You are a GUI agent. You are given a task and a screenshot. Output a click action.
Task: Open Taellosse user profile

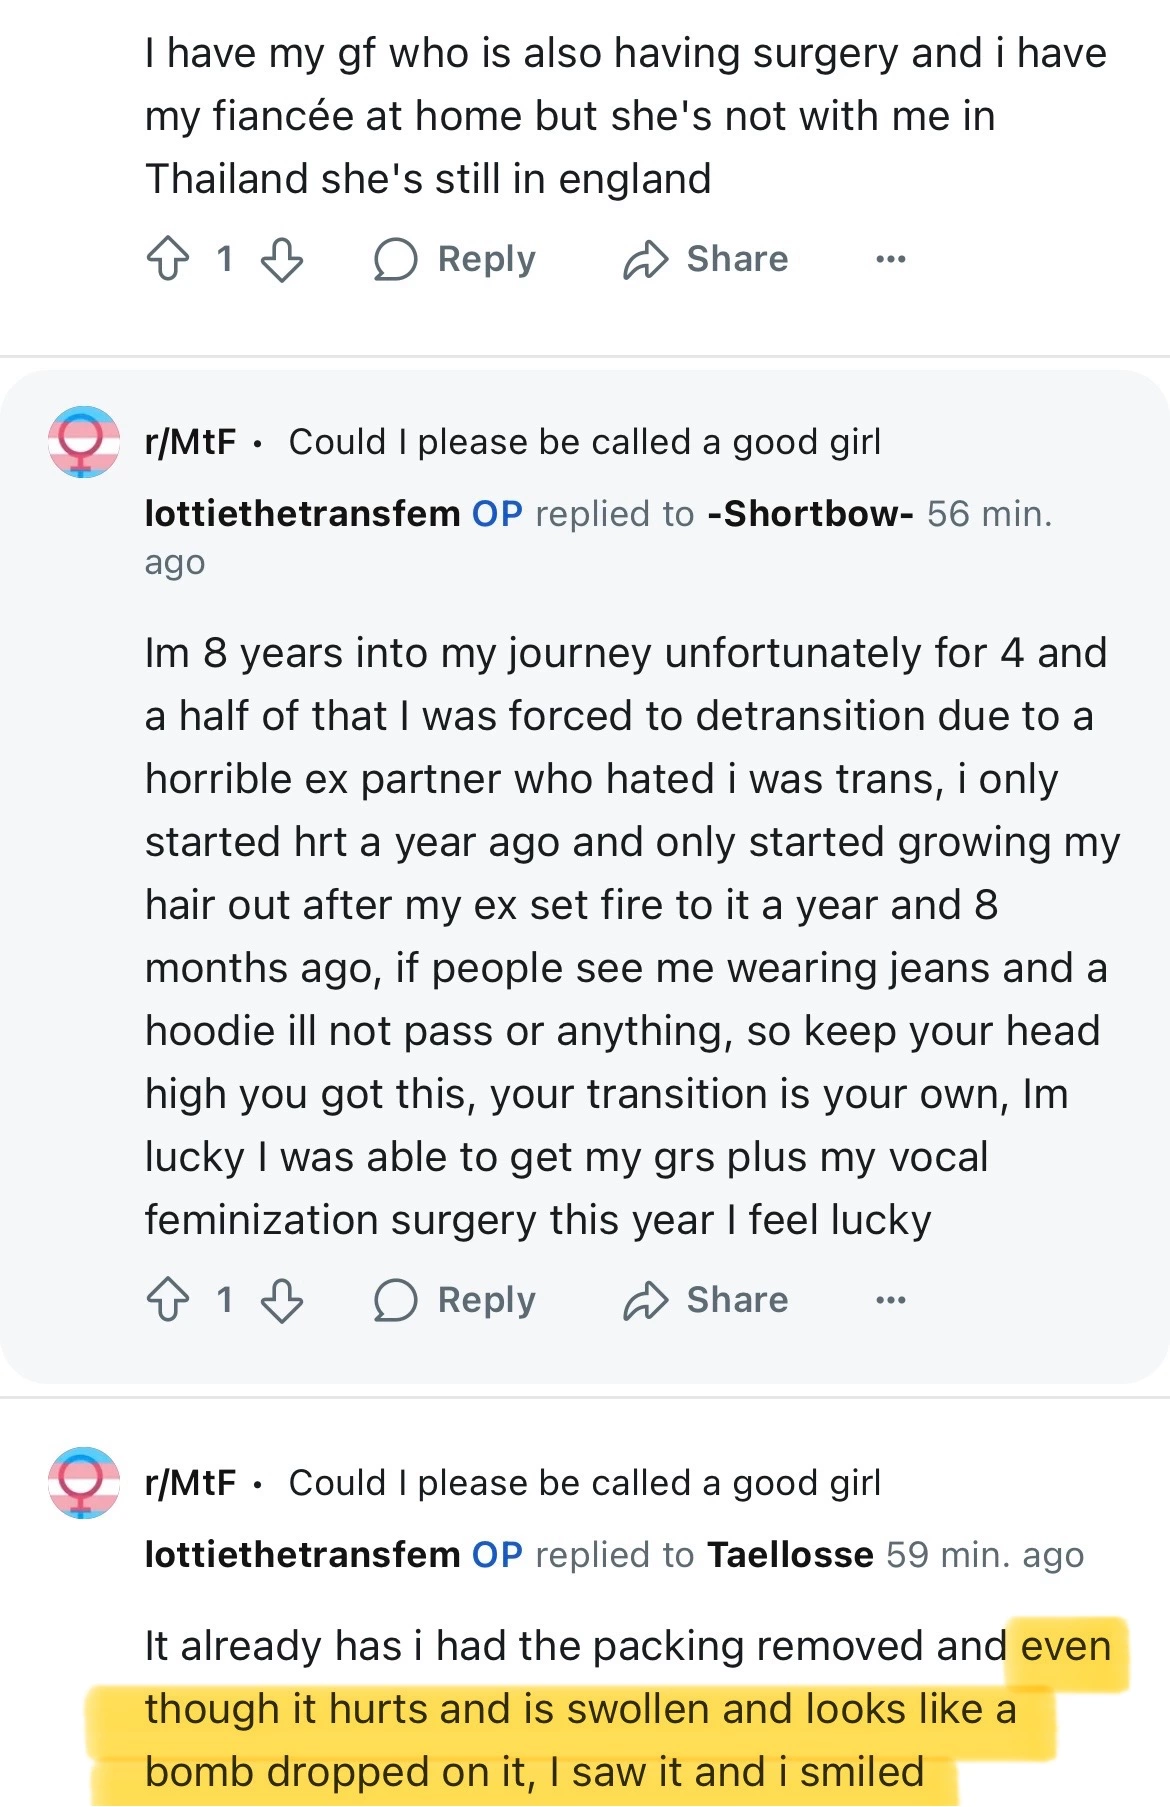coord(790,1555)
